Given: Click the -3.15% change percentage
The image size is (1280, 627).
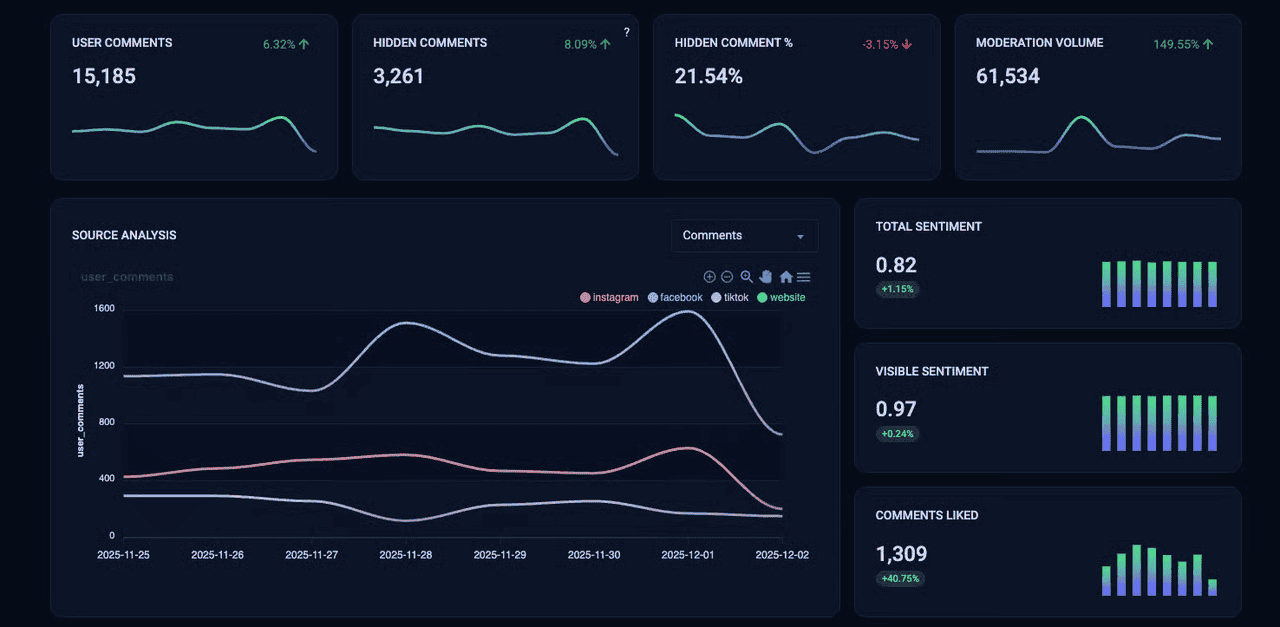Looking at the screenshot, I should coord(880,44).
